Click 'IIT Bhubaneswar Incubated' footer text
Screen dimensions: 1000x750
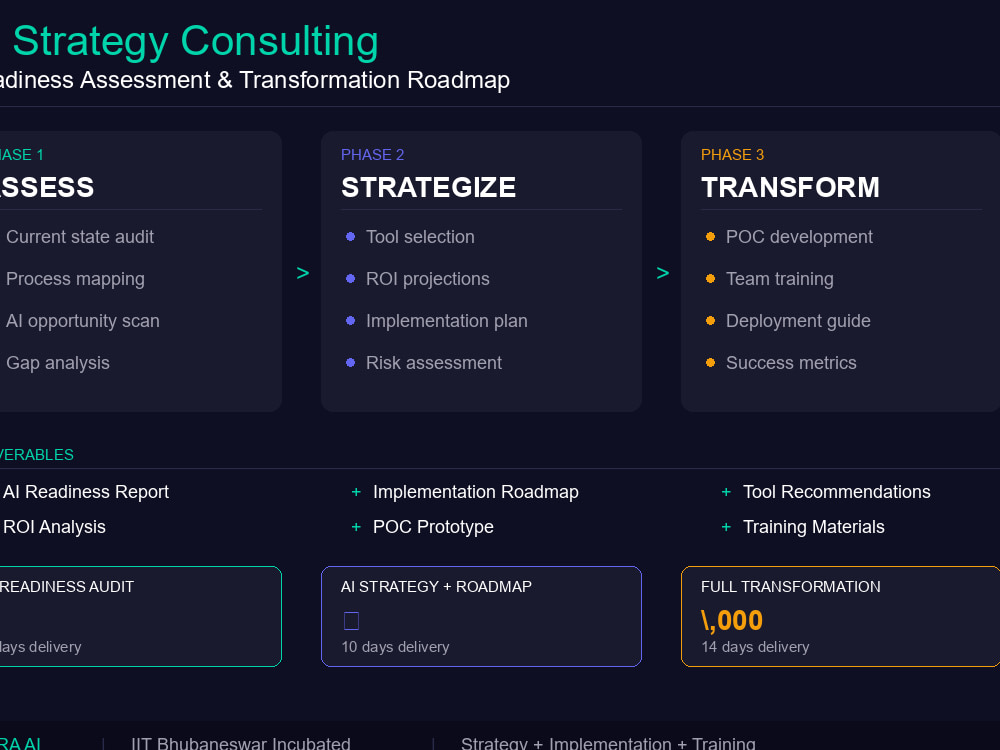tap(241, 744)
